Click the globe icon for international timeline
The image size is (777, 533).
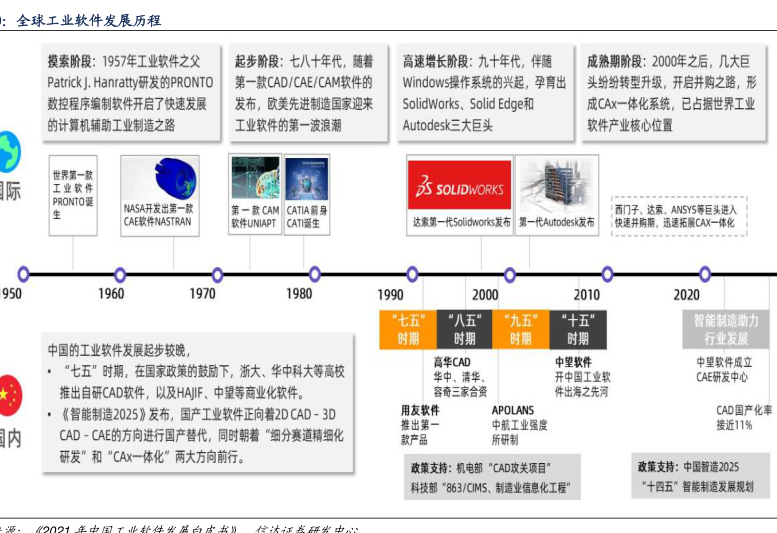pyautogui.click(x=7, y=150)
